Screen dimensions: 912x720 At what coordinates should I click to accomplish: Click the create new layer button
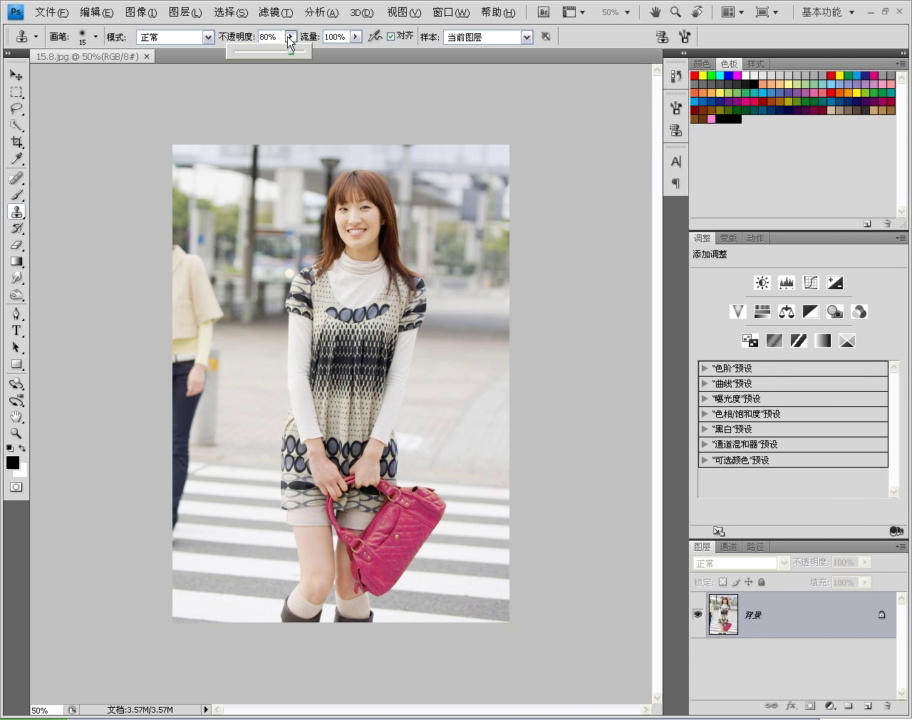click(868, 705)
